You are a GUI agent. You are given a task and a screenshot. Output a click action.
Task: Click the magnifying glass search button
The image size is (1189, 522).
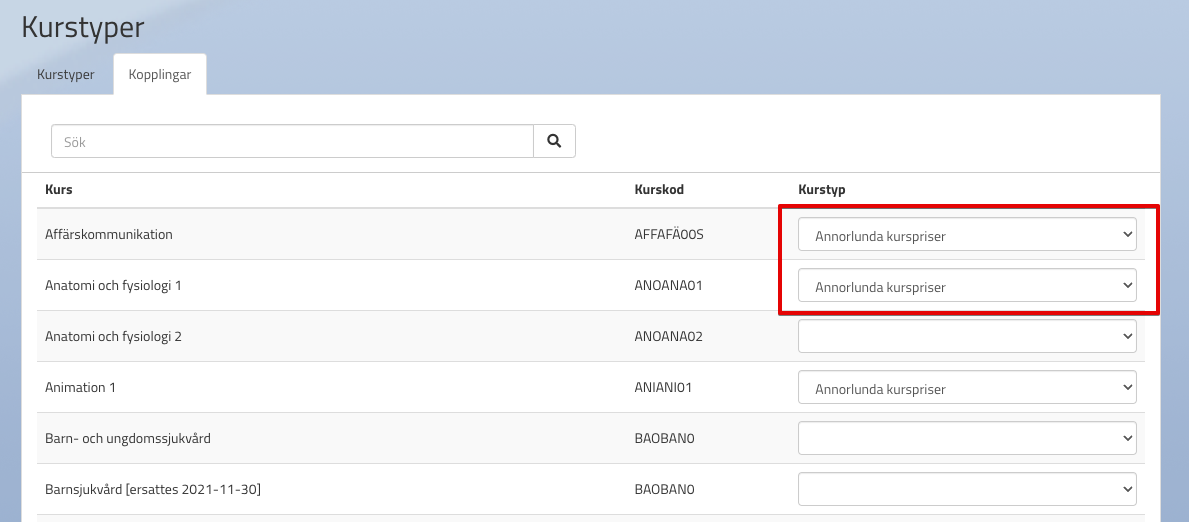pyautogui.click(x=554, y=142)
